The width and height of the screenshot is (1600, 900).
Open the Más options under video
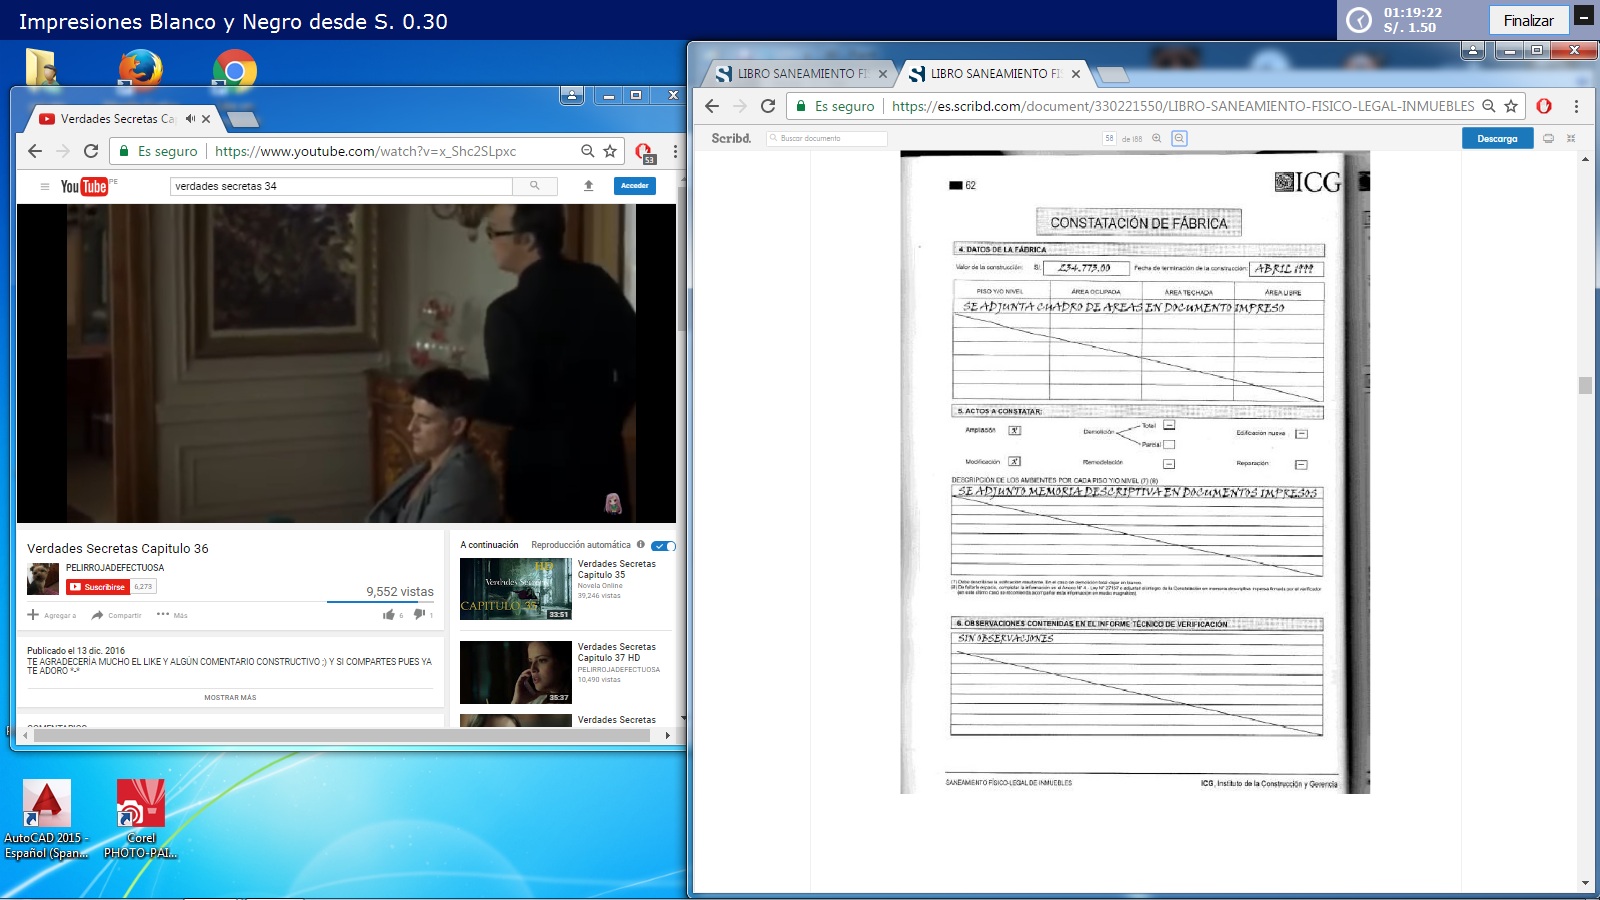[x=172, y=615]
